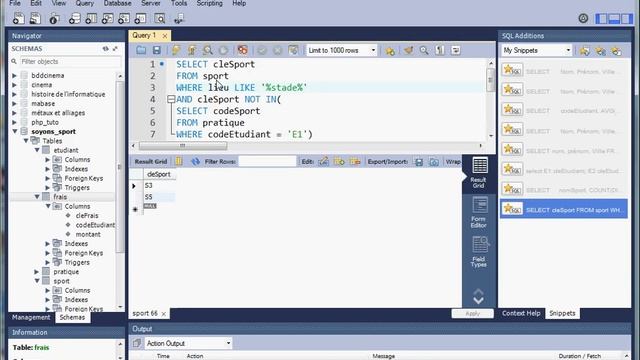Beautify query with the broom icon
Image resolution: width=640 pixels, height=360 pixels.
(408, 50)
